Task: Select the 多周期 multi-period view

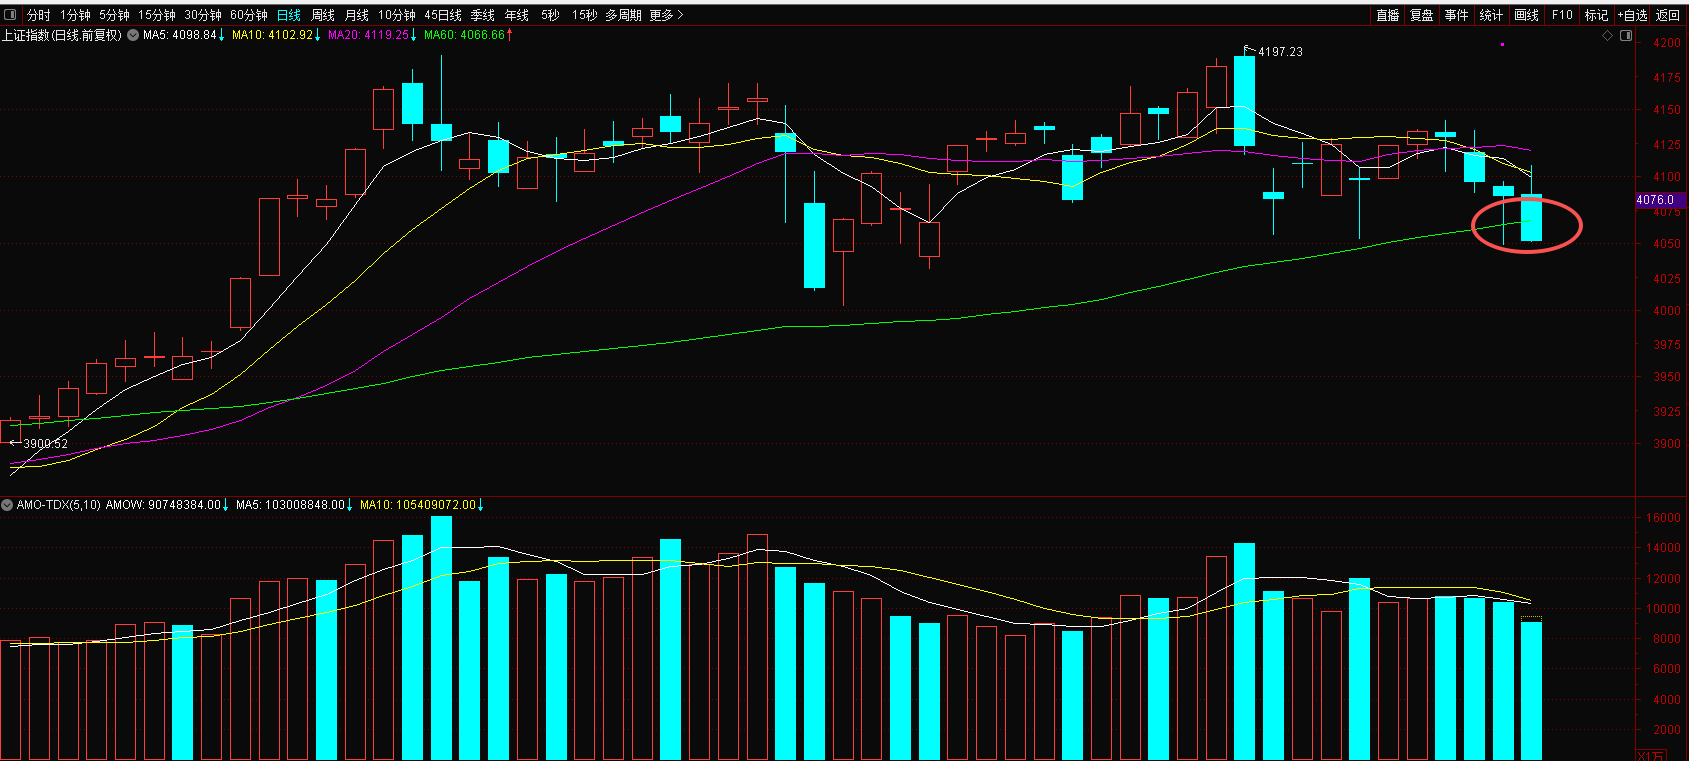Action: click(623, 15)
